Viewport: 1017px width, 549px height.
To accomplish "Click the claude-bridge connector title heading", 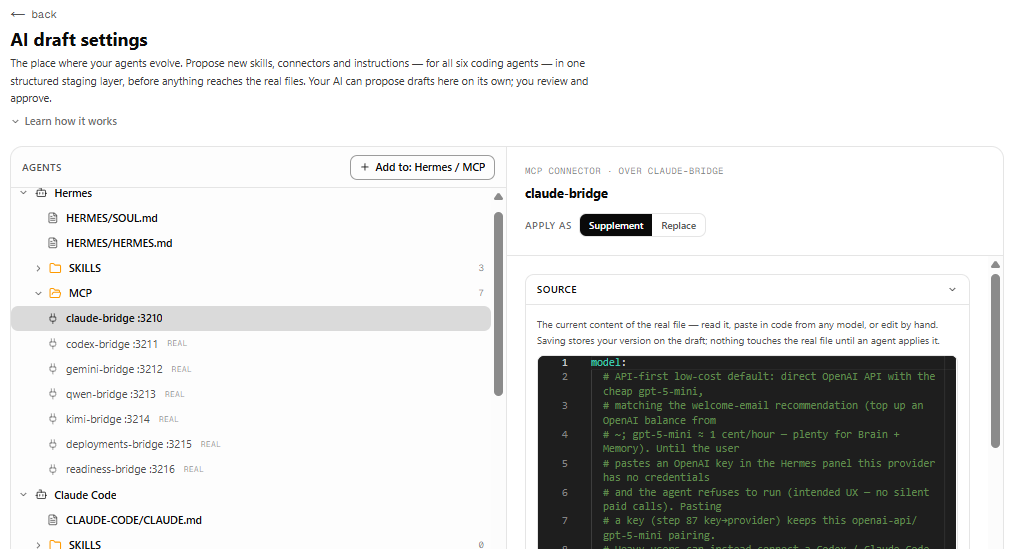I will coord(566,193).
